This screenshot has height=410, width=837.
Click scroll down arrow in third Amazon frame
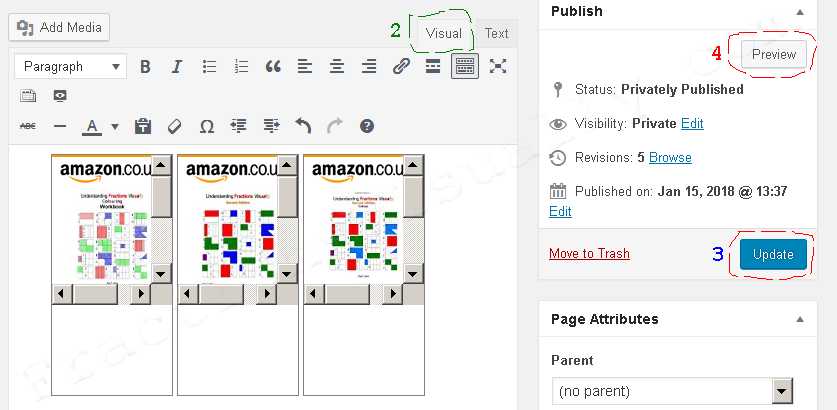414,274
